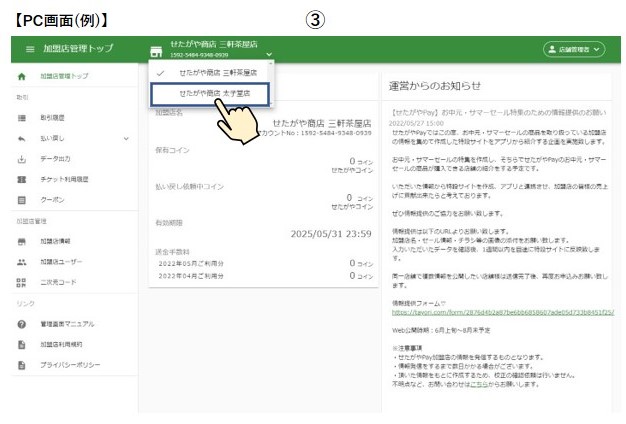Click the プライバシーポリシー document icon
This screenshot has height=424, width=626.
22,365
